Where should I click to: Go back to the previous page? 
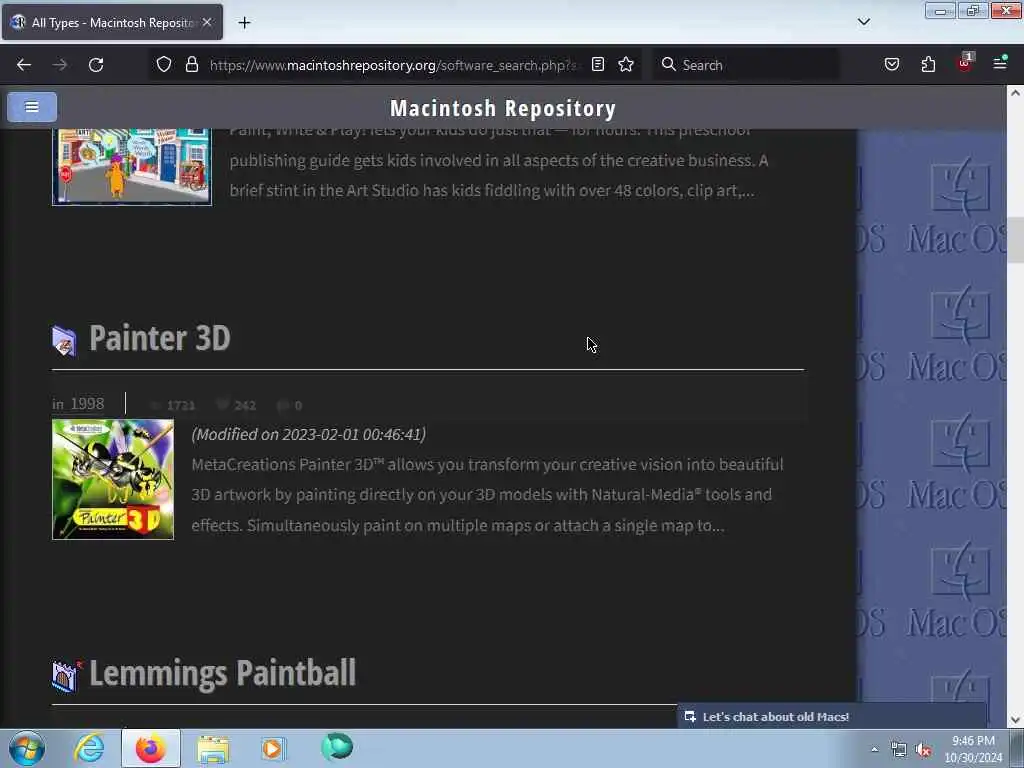pos(24,65)
